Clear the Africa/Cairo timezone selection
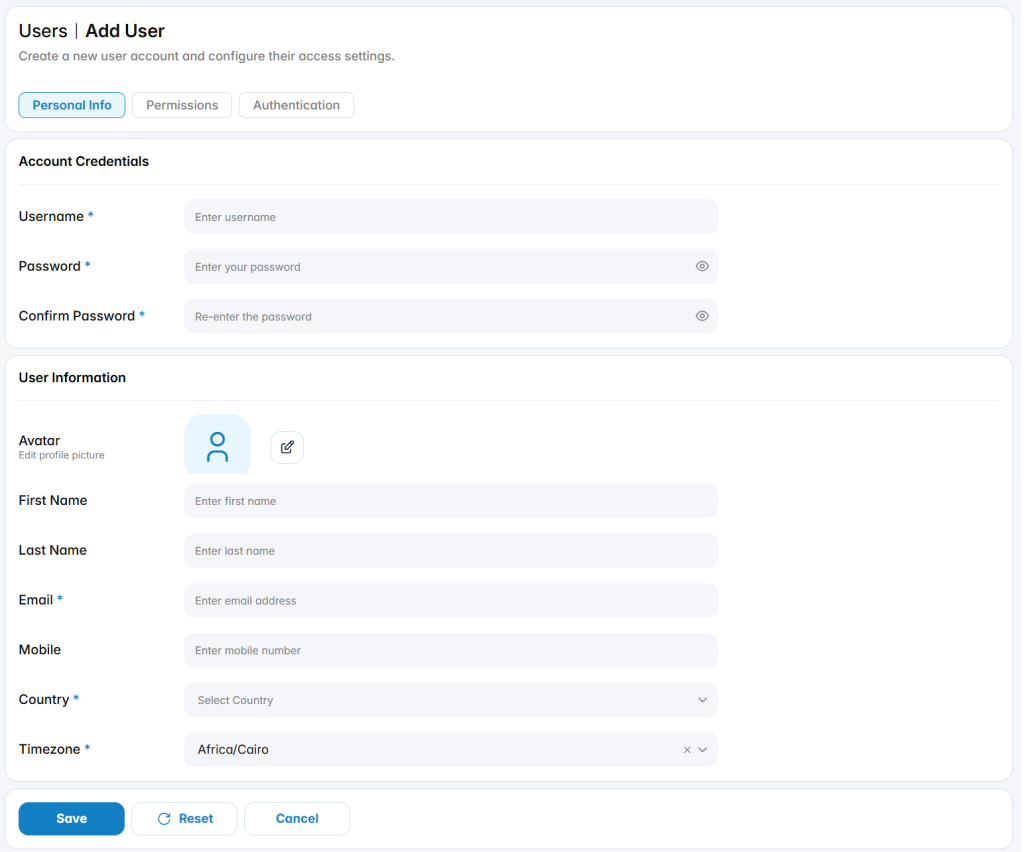 tap(687, 749)
